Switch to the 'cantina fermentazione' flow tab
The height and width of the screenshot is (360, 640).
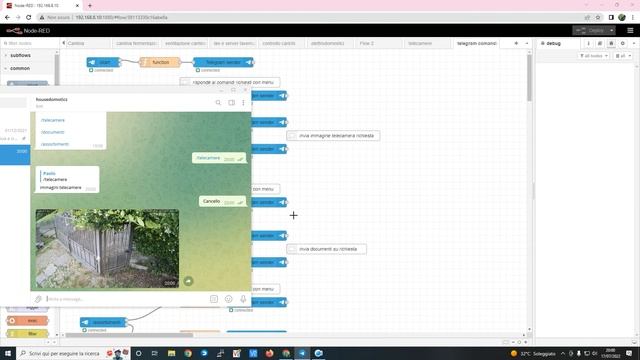pyautogui.click(x=136, y=43)
